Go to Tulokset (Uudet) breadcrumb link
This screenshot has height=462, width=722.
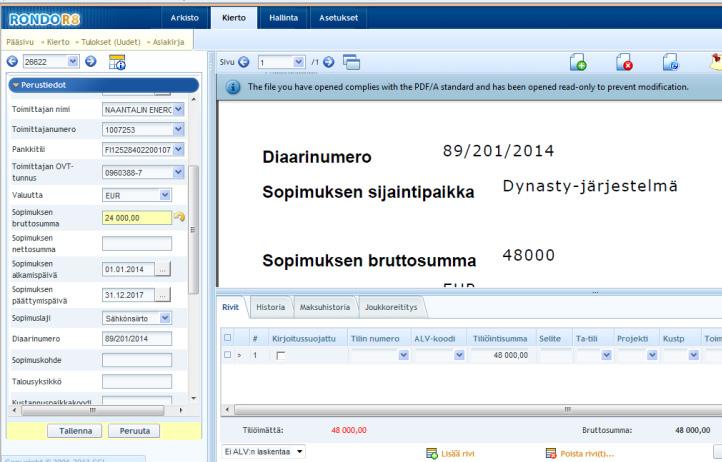(x=111, y=42)
